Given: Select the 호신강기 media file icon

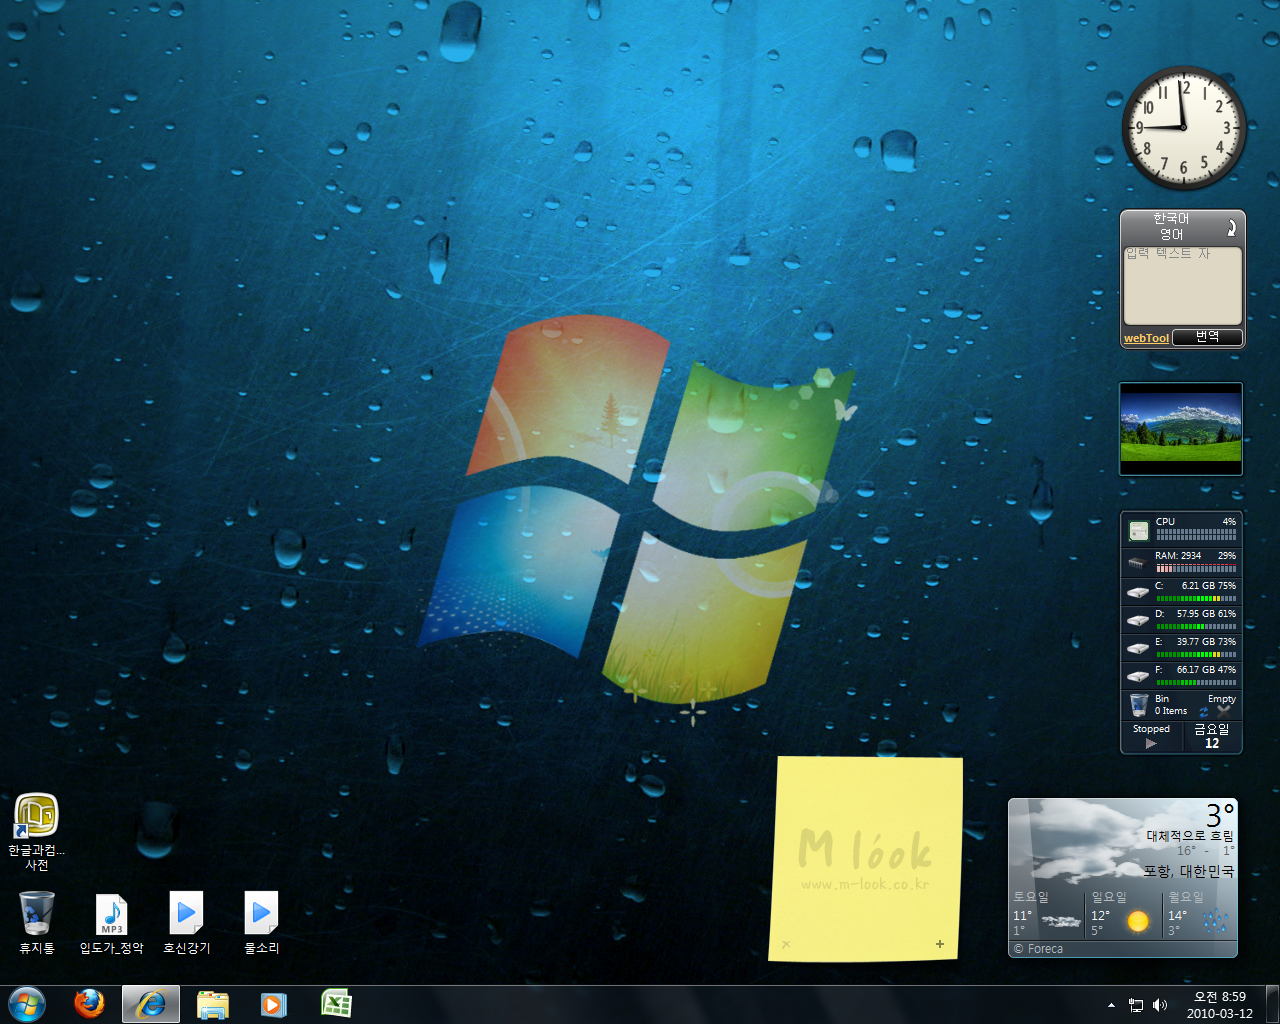Looking at the screenshot, I should 187,922.
